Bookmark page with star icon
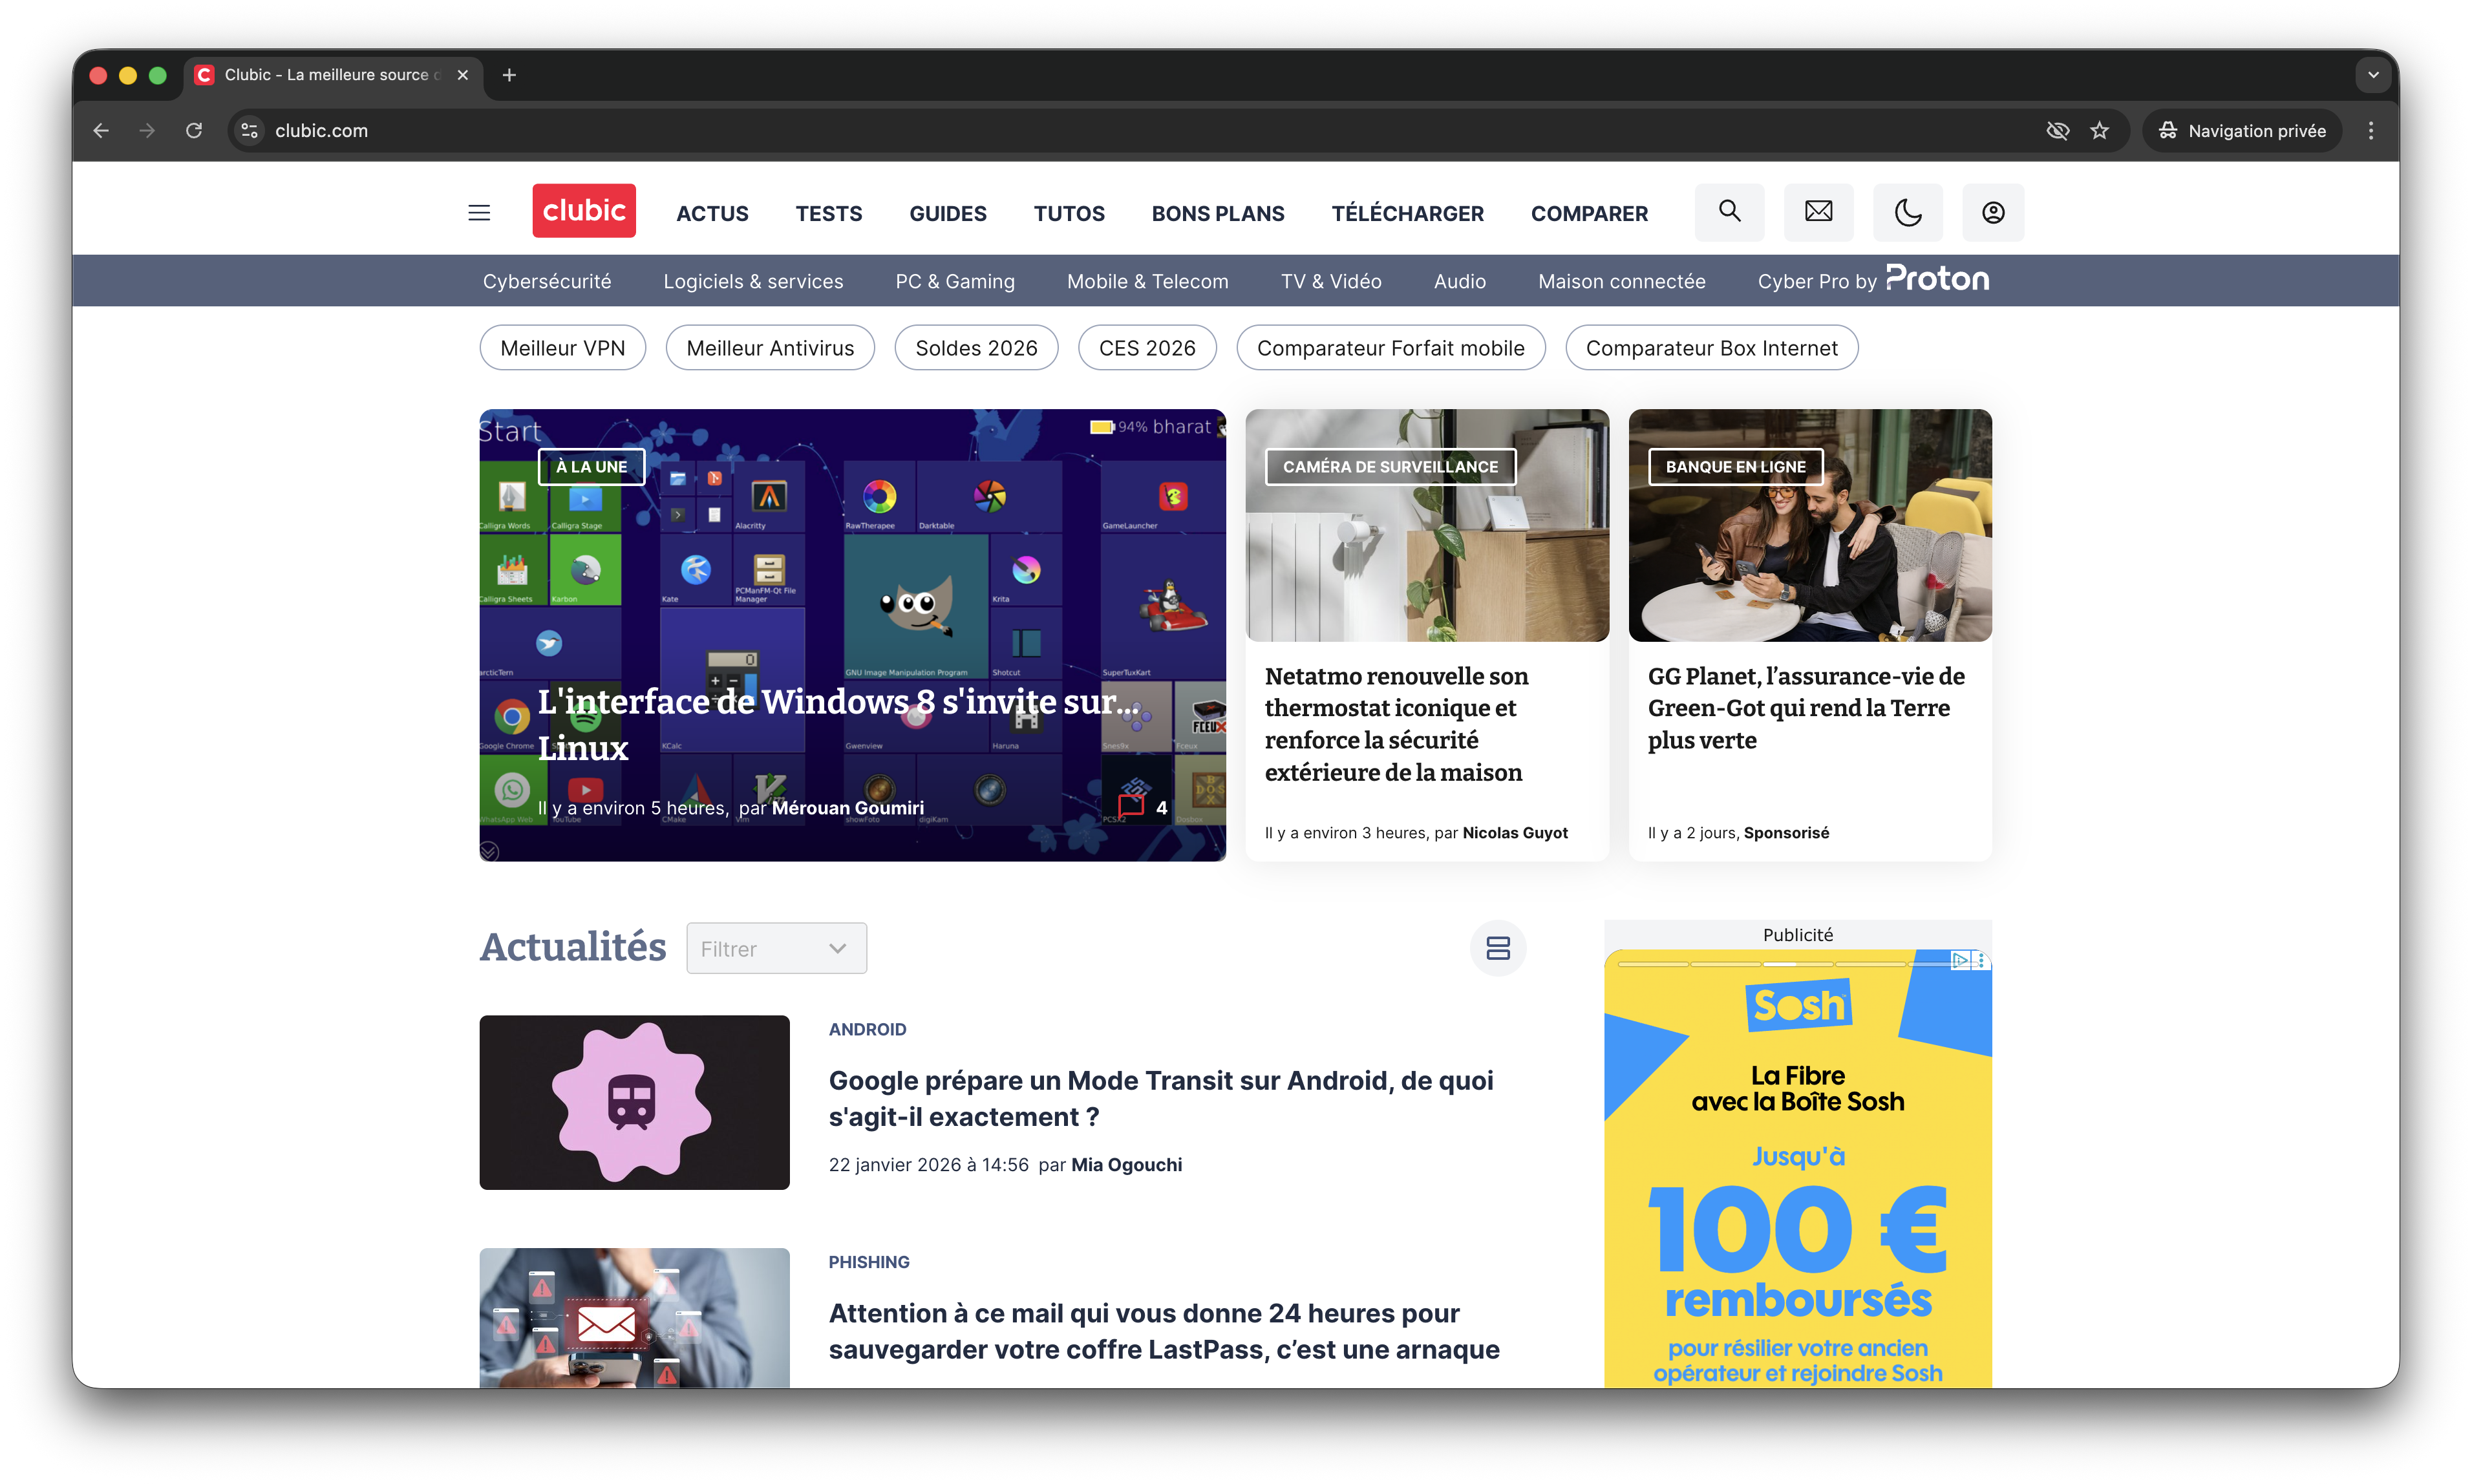The image size is (2472, 1484). point(2099,131)
